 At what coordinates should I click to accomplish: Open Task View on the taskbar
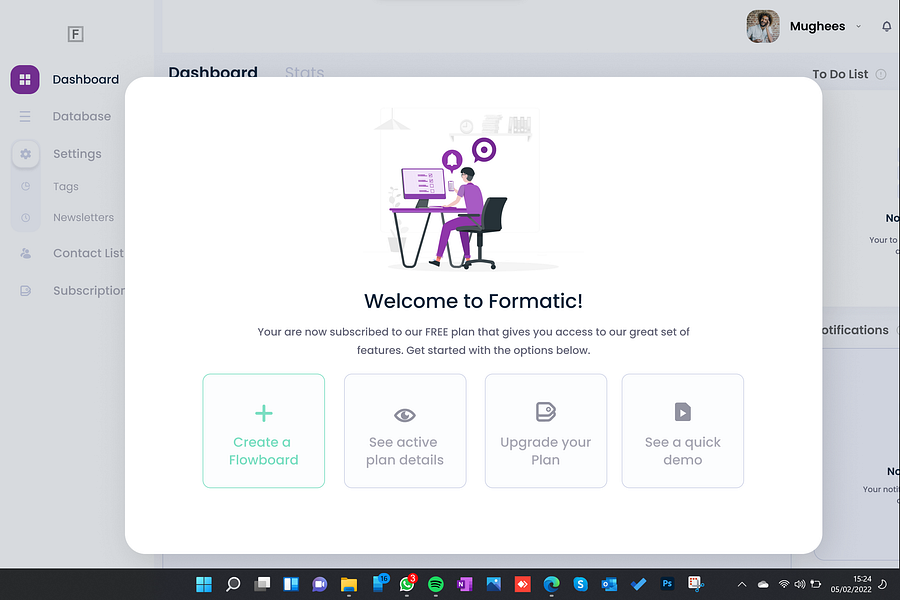pos(262,584)
